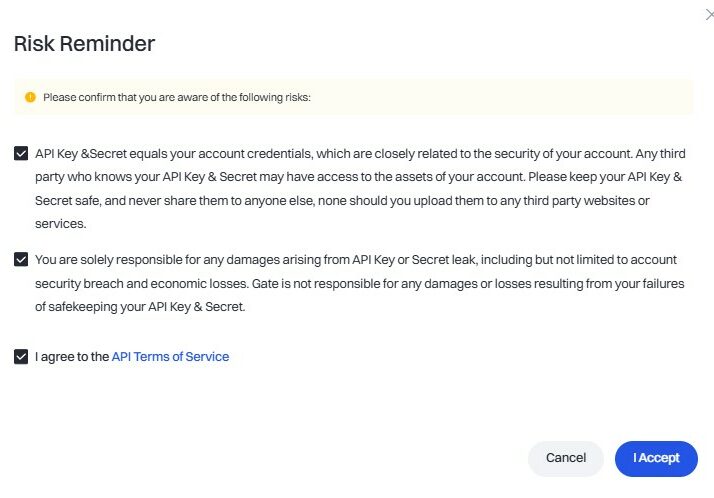The width and height of the screenshot is (714, 498).
Task: Cancel the risk reminder
Action: click(566, 458)
